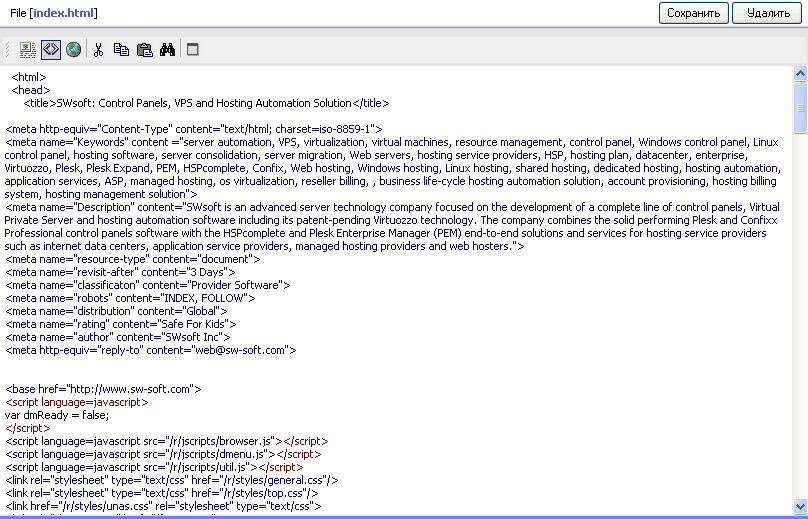Switch to the design (WYSIWYG) view
This screenshot has width=808, height=519.
[x=28, y=49]
